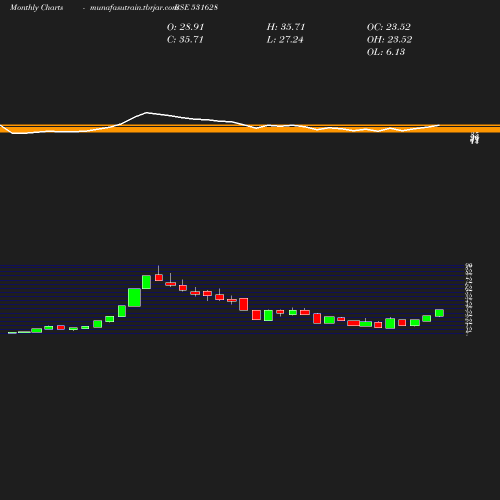Select the open value "O: 28.91"
Viewport: 500px width, 500px height.
[x=185, y=27]
